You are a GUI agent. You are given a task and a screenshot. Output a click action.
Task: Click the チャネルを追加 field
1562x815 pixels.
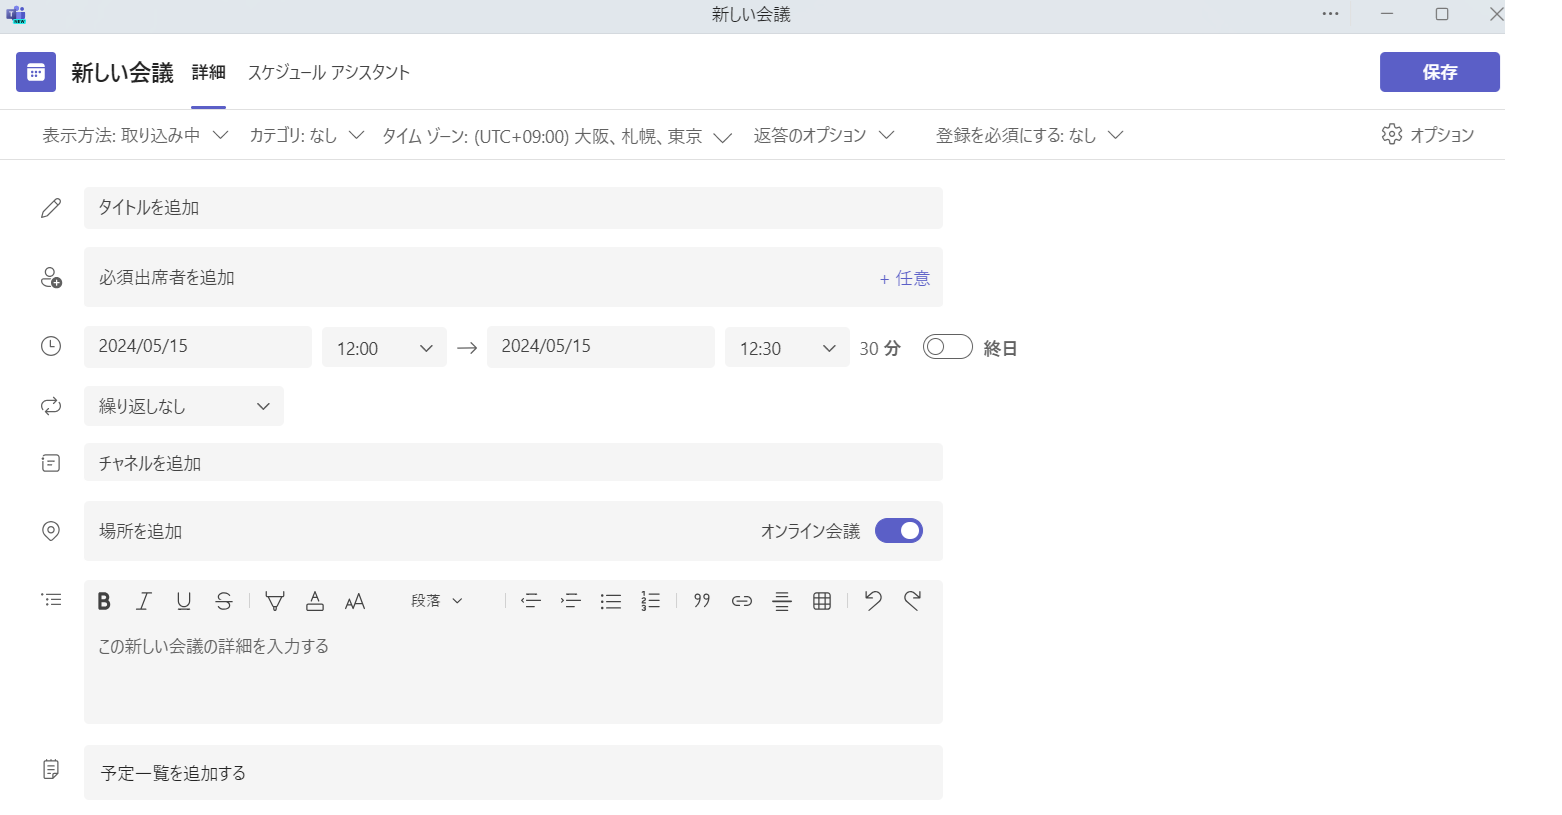click(513, 462)
